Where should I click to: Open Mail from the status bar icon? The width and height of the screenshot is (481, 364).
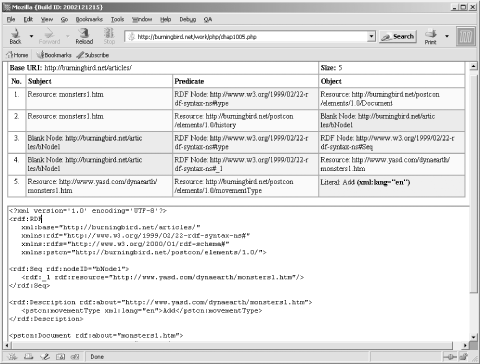pos(29,357)
